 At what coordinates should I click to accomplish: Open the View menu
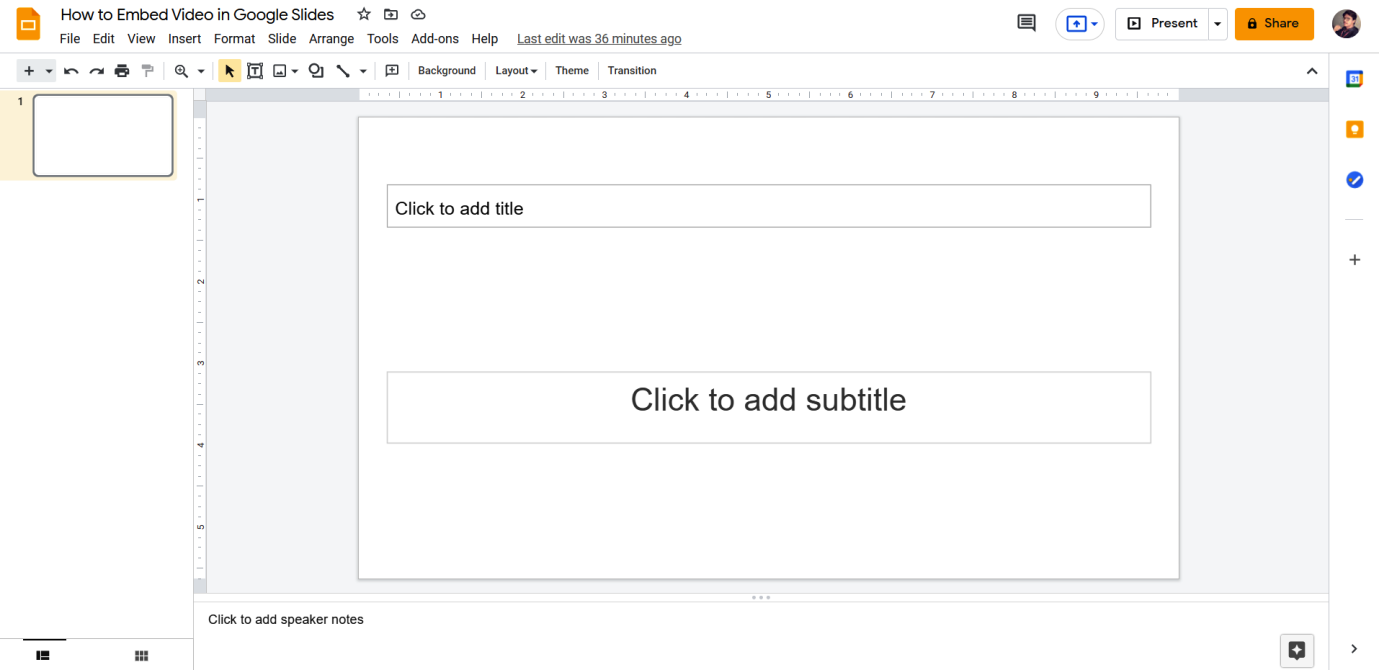(x=141, y=39)
